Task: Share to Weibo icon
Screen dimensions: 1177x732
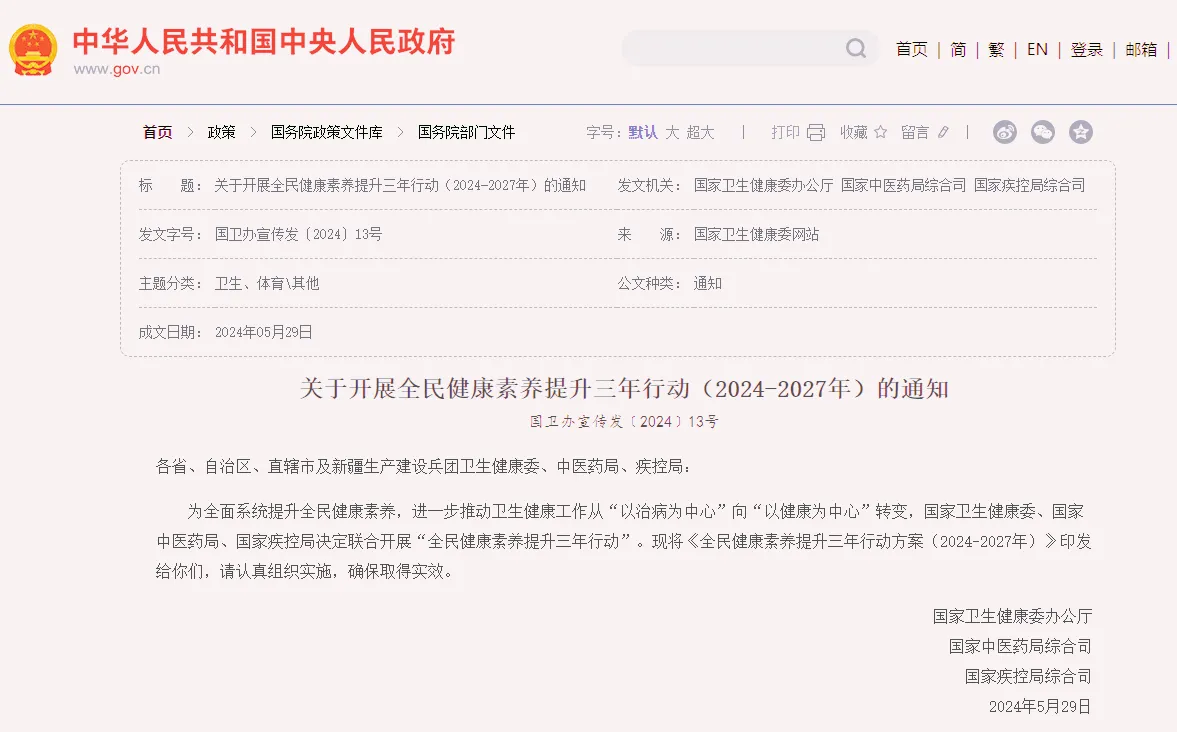Action: [1005, 132]
